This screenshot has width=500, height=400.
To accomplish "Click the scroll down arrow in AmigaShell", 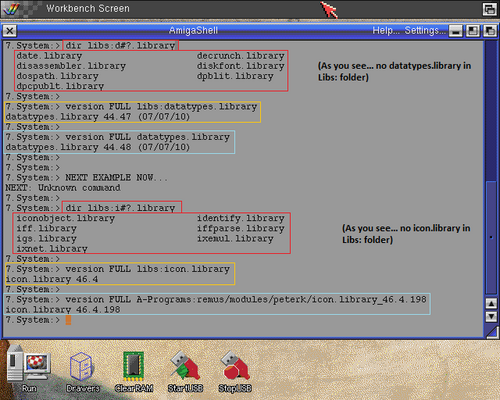I will tap(491, 316).
